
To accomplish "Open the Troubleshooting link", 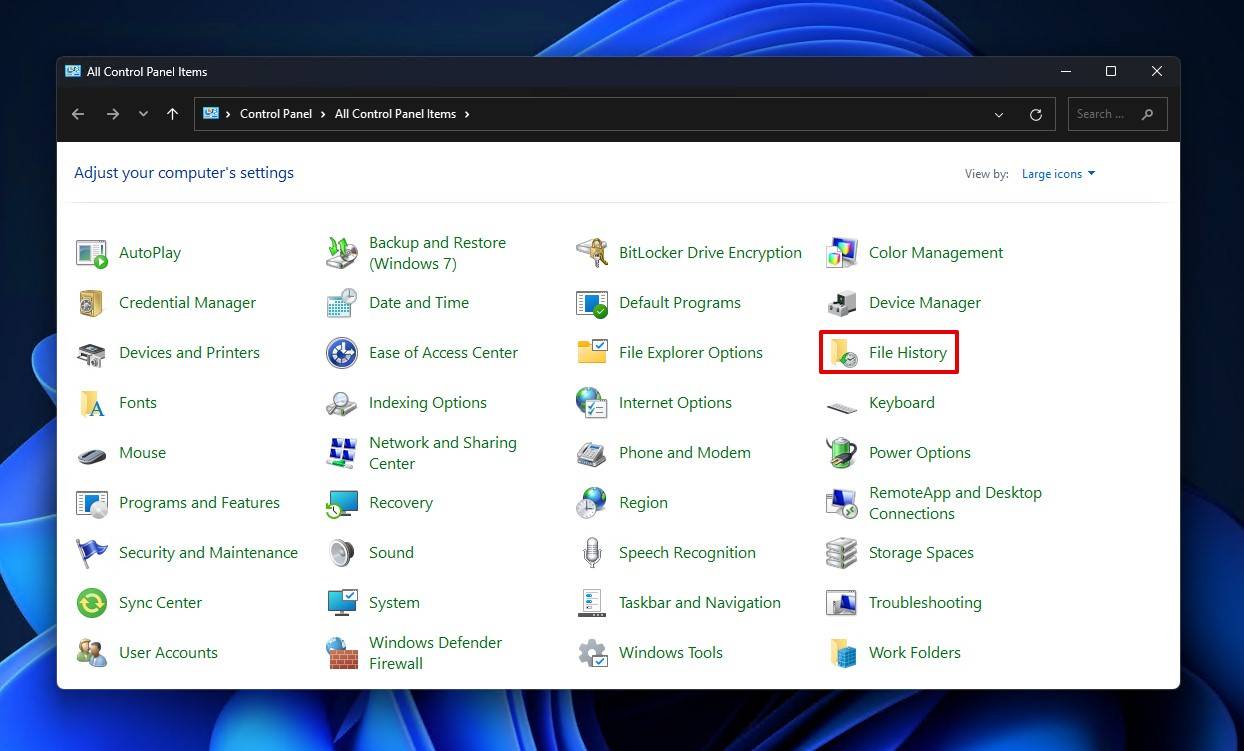I will coord(925,603).
